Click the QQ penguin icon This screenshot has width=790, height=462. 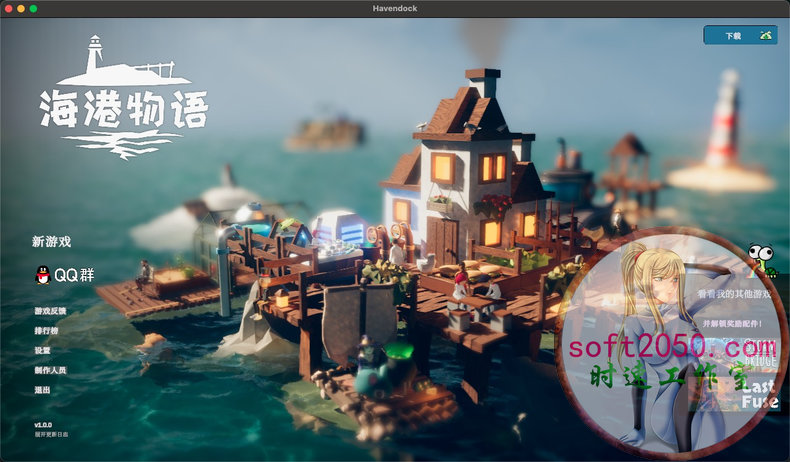coord(41,275)
